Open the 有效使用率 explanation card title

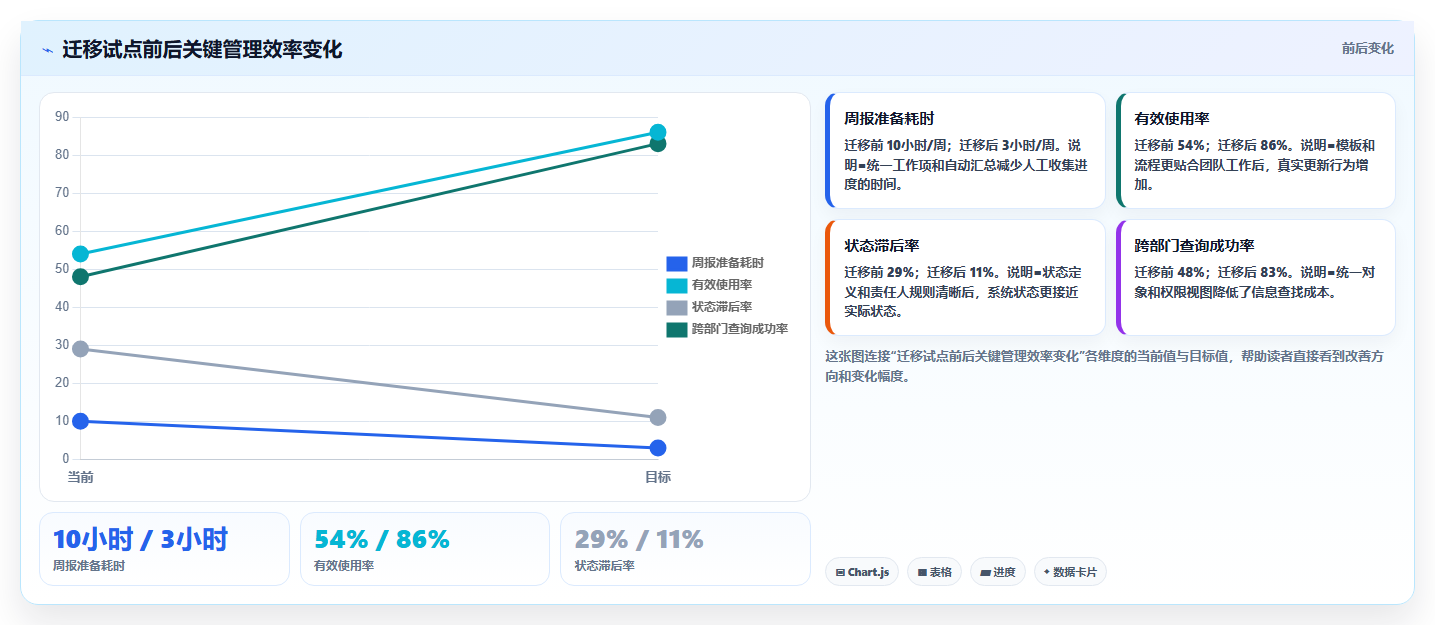coord(1172,118)
